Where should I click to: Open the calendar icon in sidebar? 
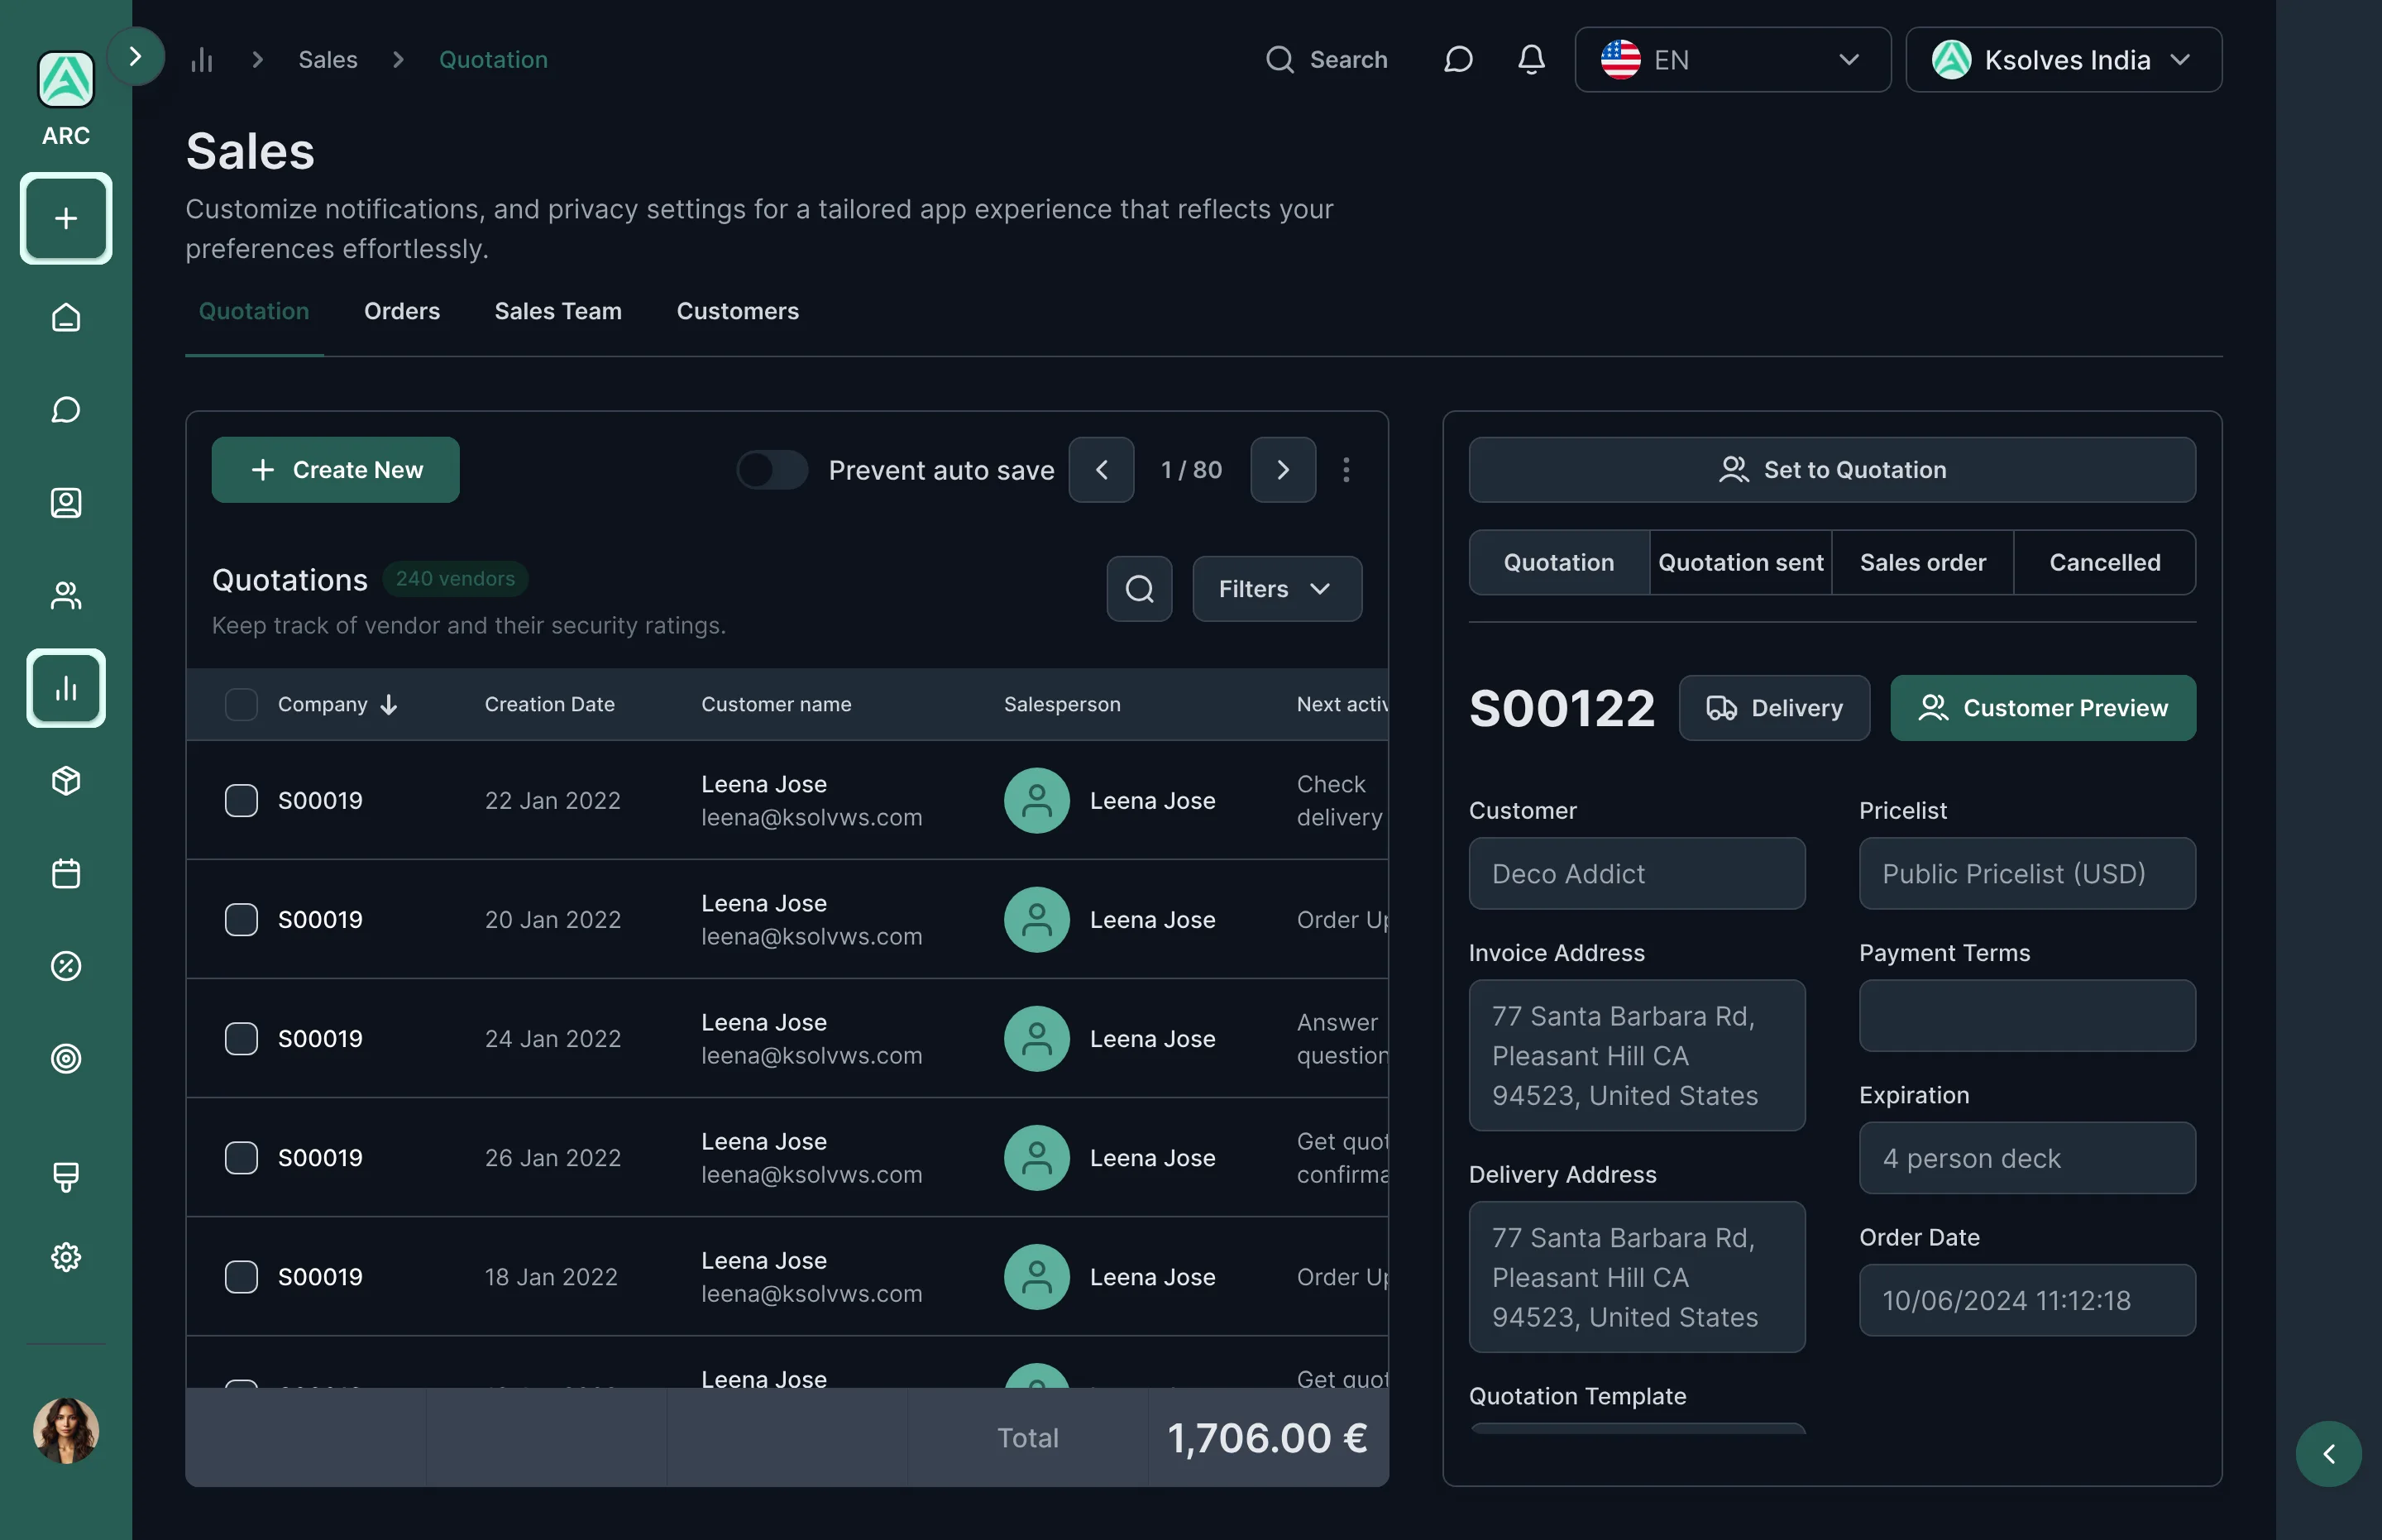click(x=66, y=874)
